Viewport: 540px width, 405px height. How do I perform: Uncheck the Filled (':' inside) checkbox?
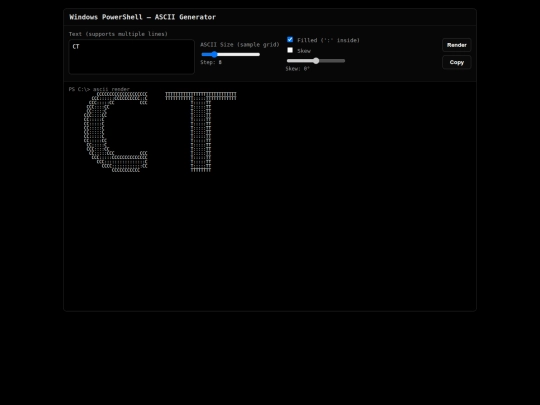(290, 40)
